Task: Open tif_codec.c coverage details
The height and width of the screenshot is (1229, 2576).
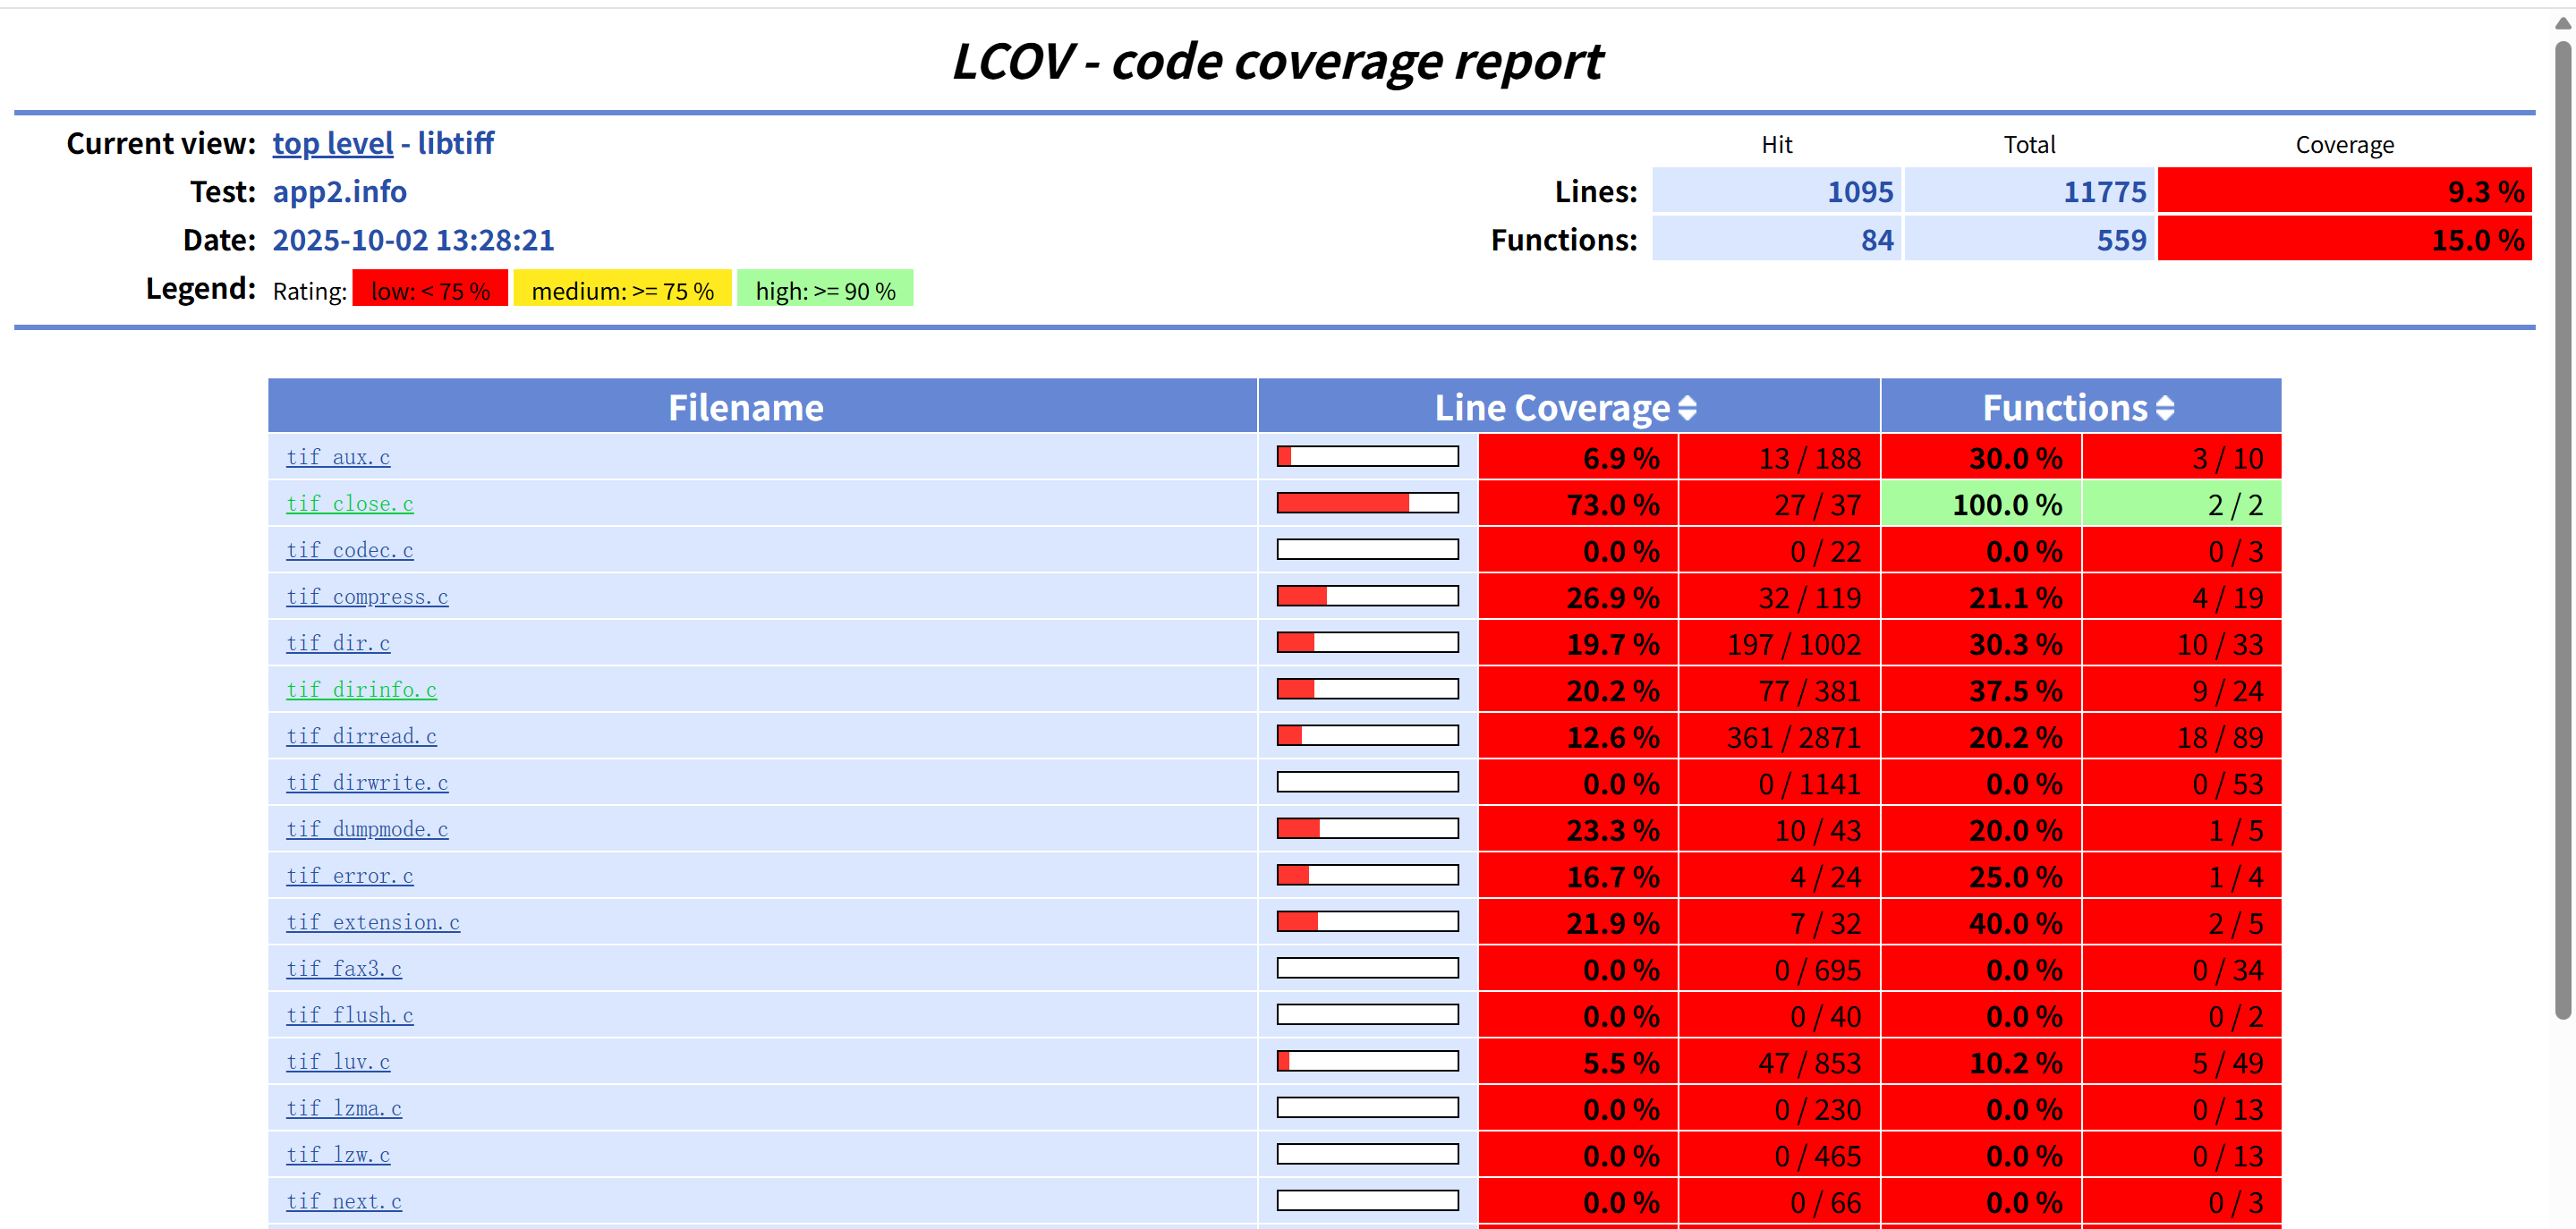Action: click(x=350, y=550)
